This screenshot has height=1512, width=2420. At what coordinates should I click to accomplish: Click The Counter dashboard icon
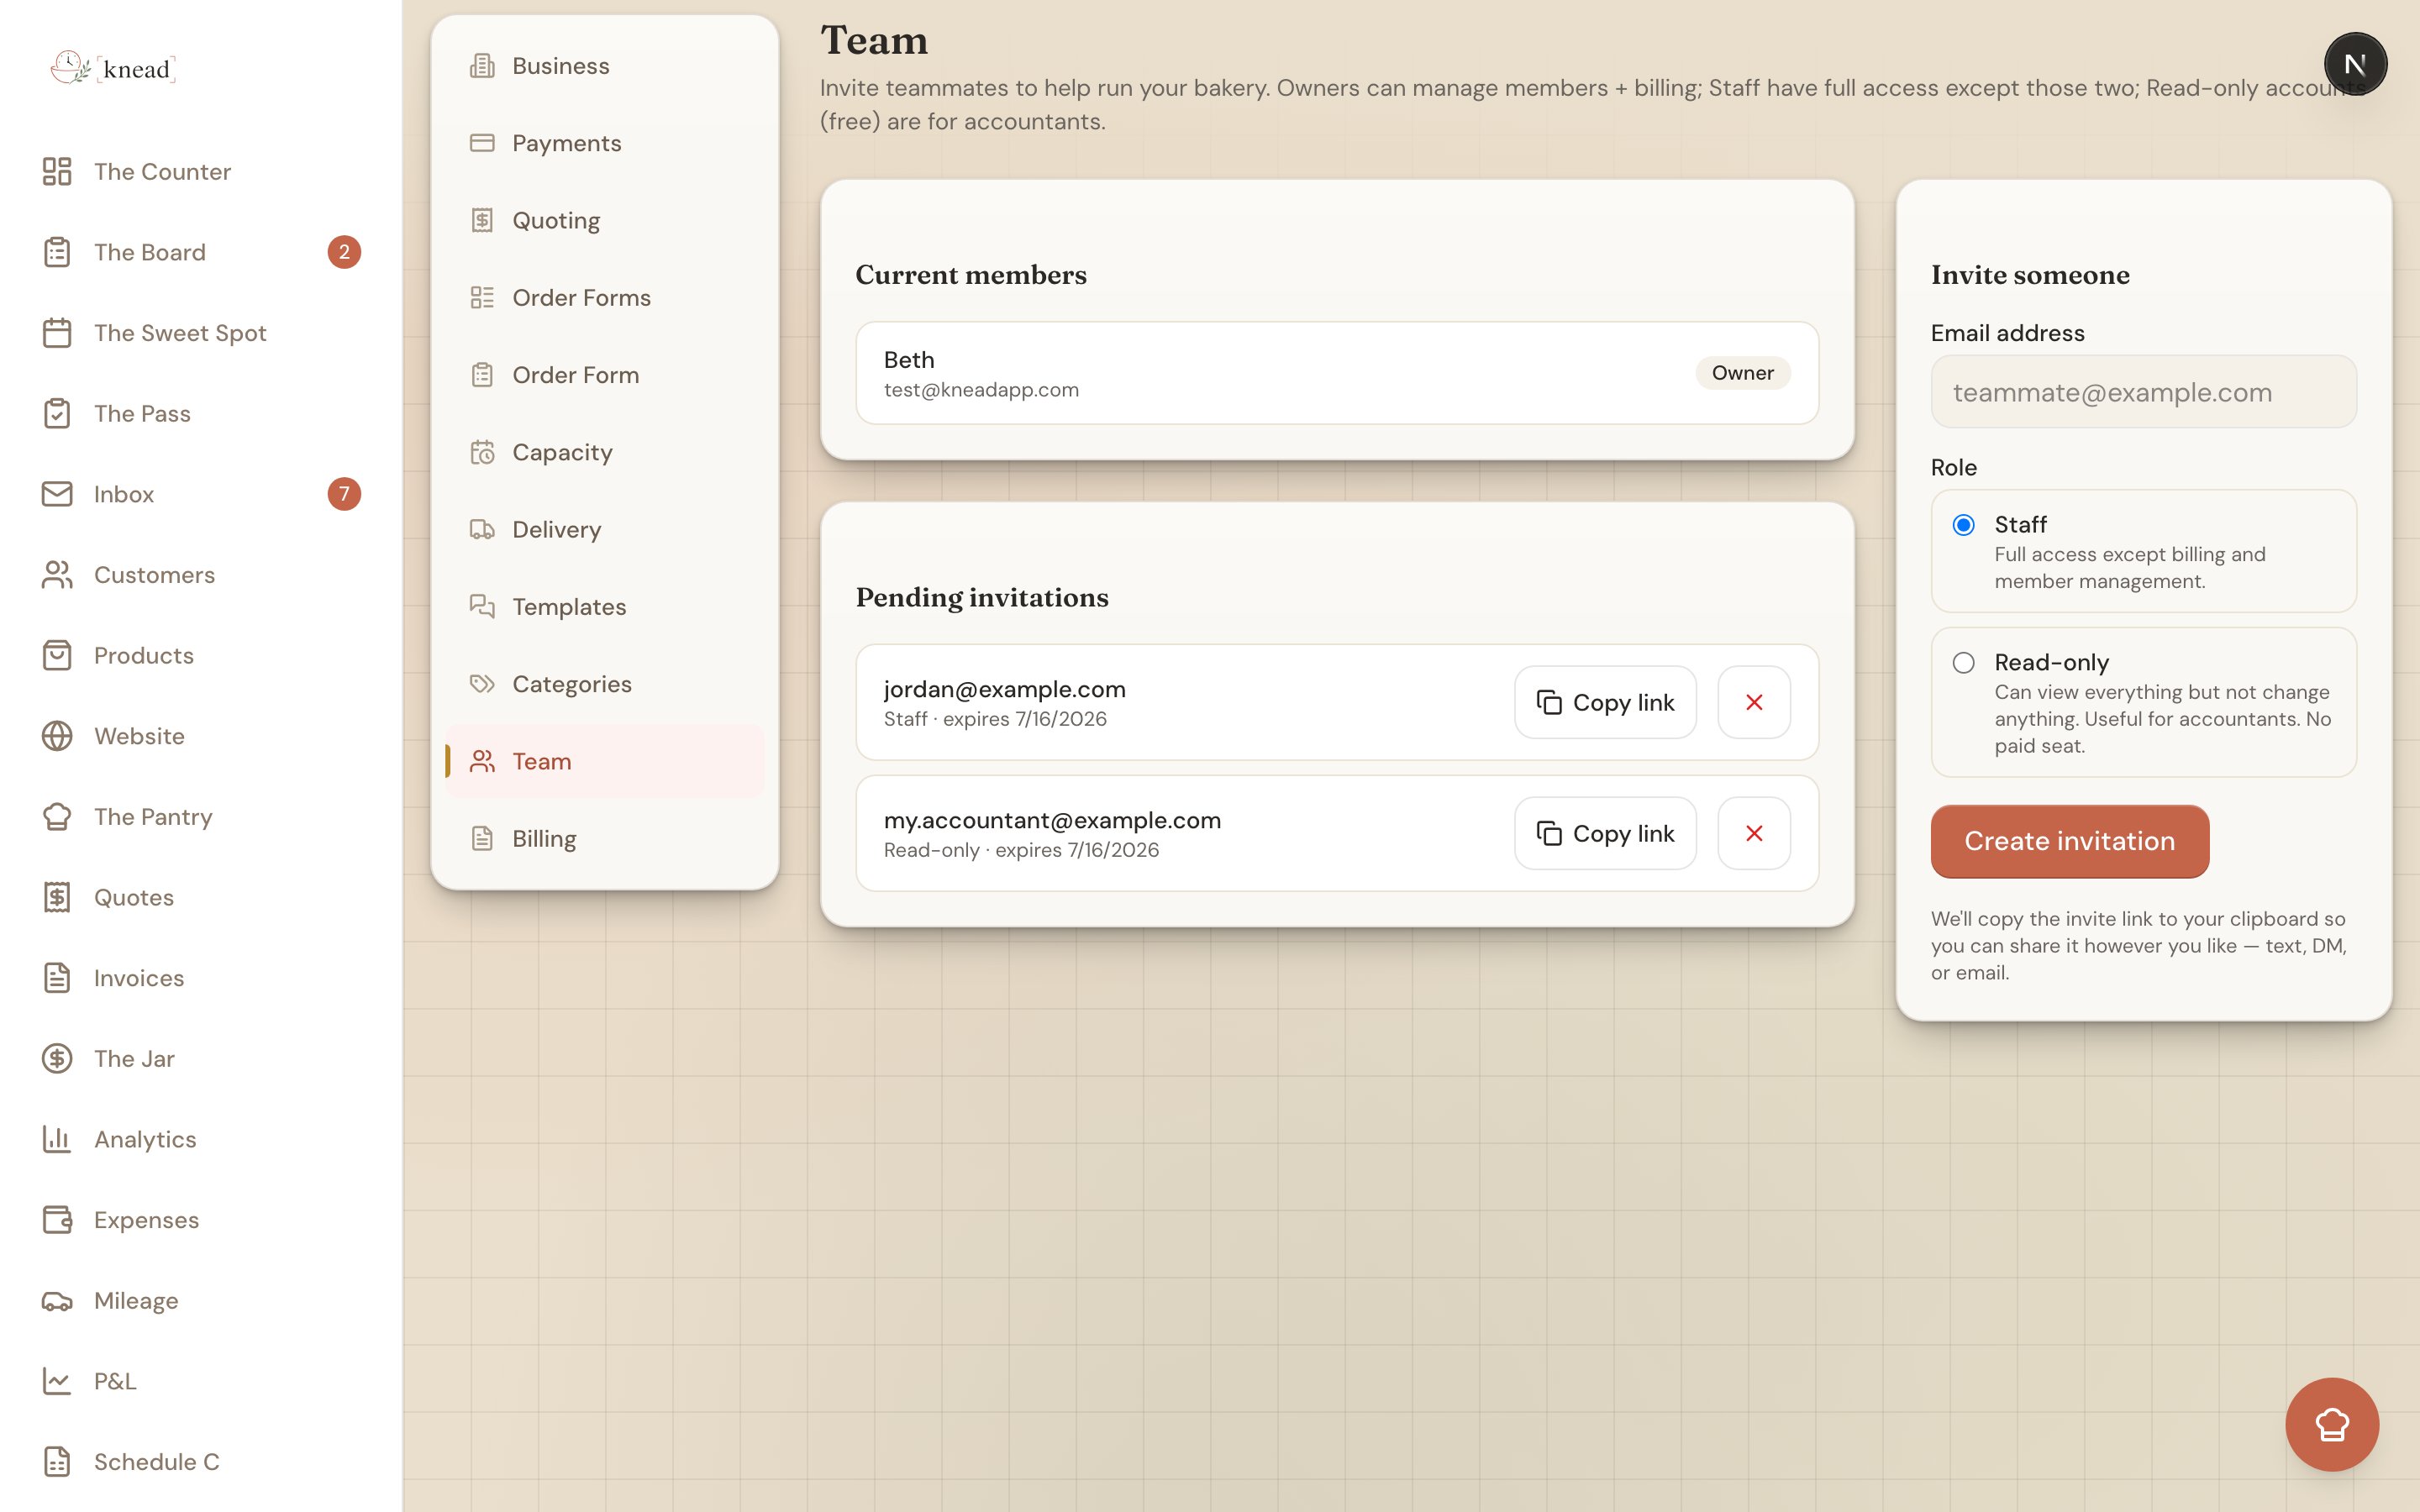57,171
